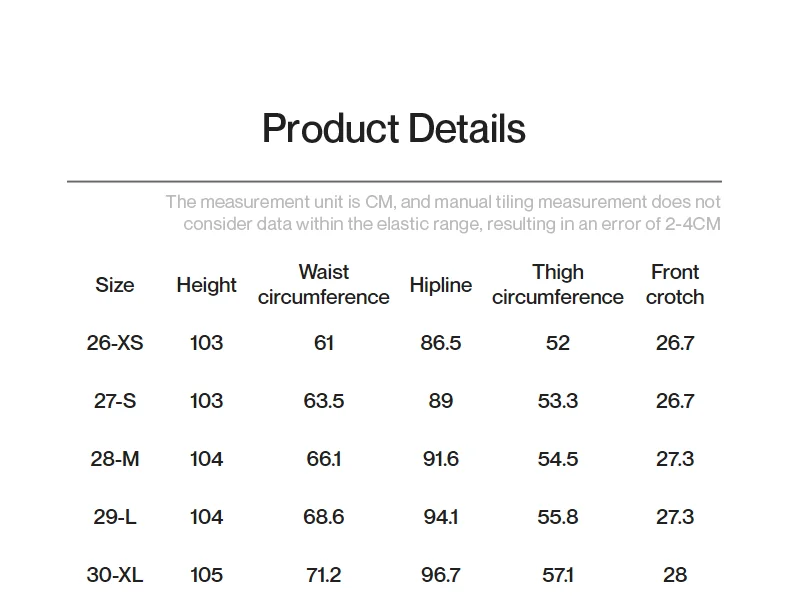
Task: Click the Product Details heading
Action: tap(393, 128)
